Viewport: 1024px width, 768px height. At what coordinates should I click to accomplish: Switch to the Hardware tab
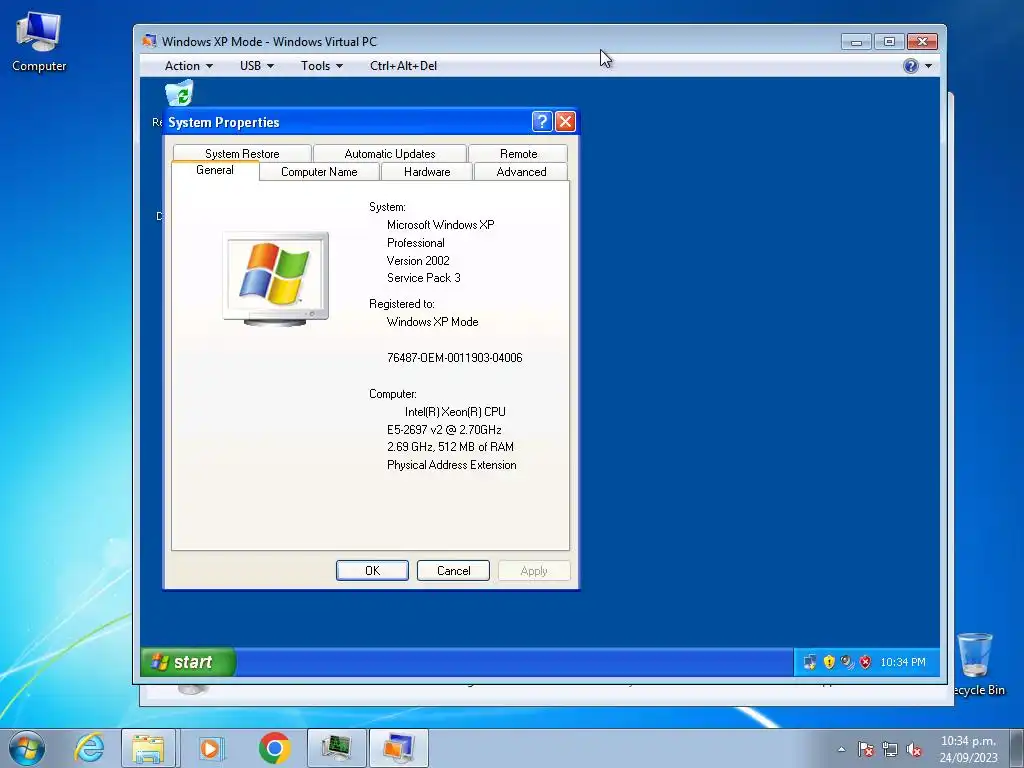(427, 172)
